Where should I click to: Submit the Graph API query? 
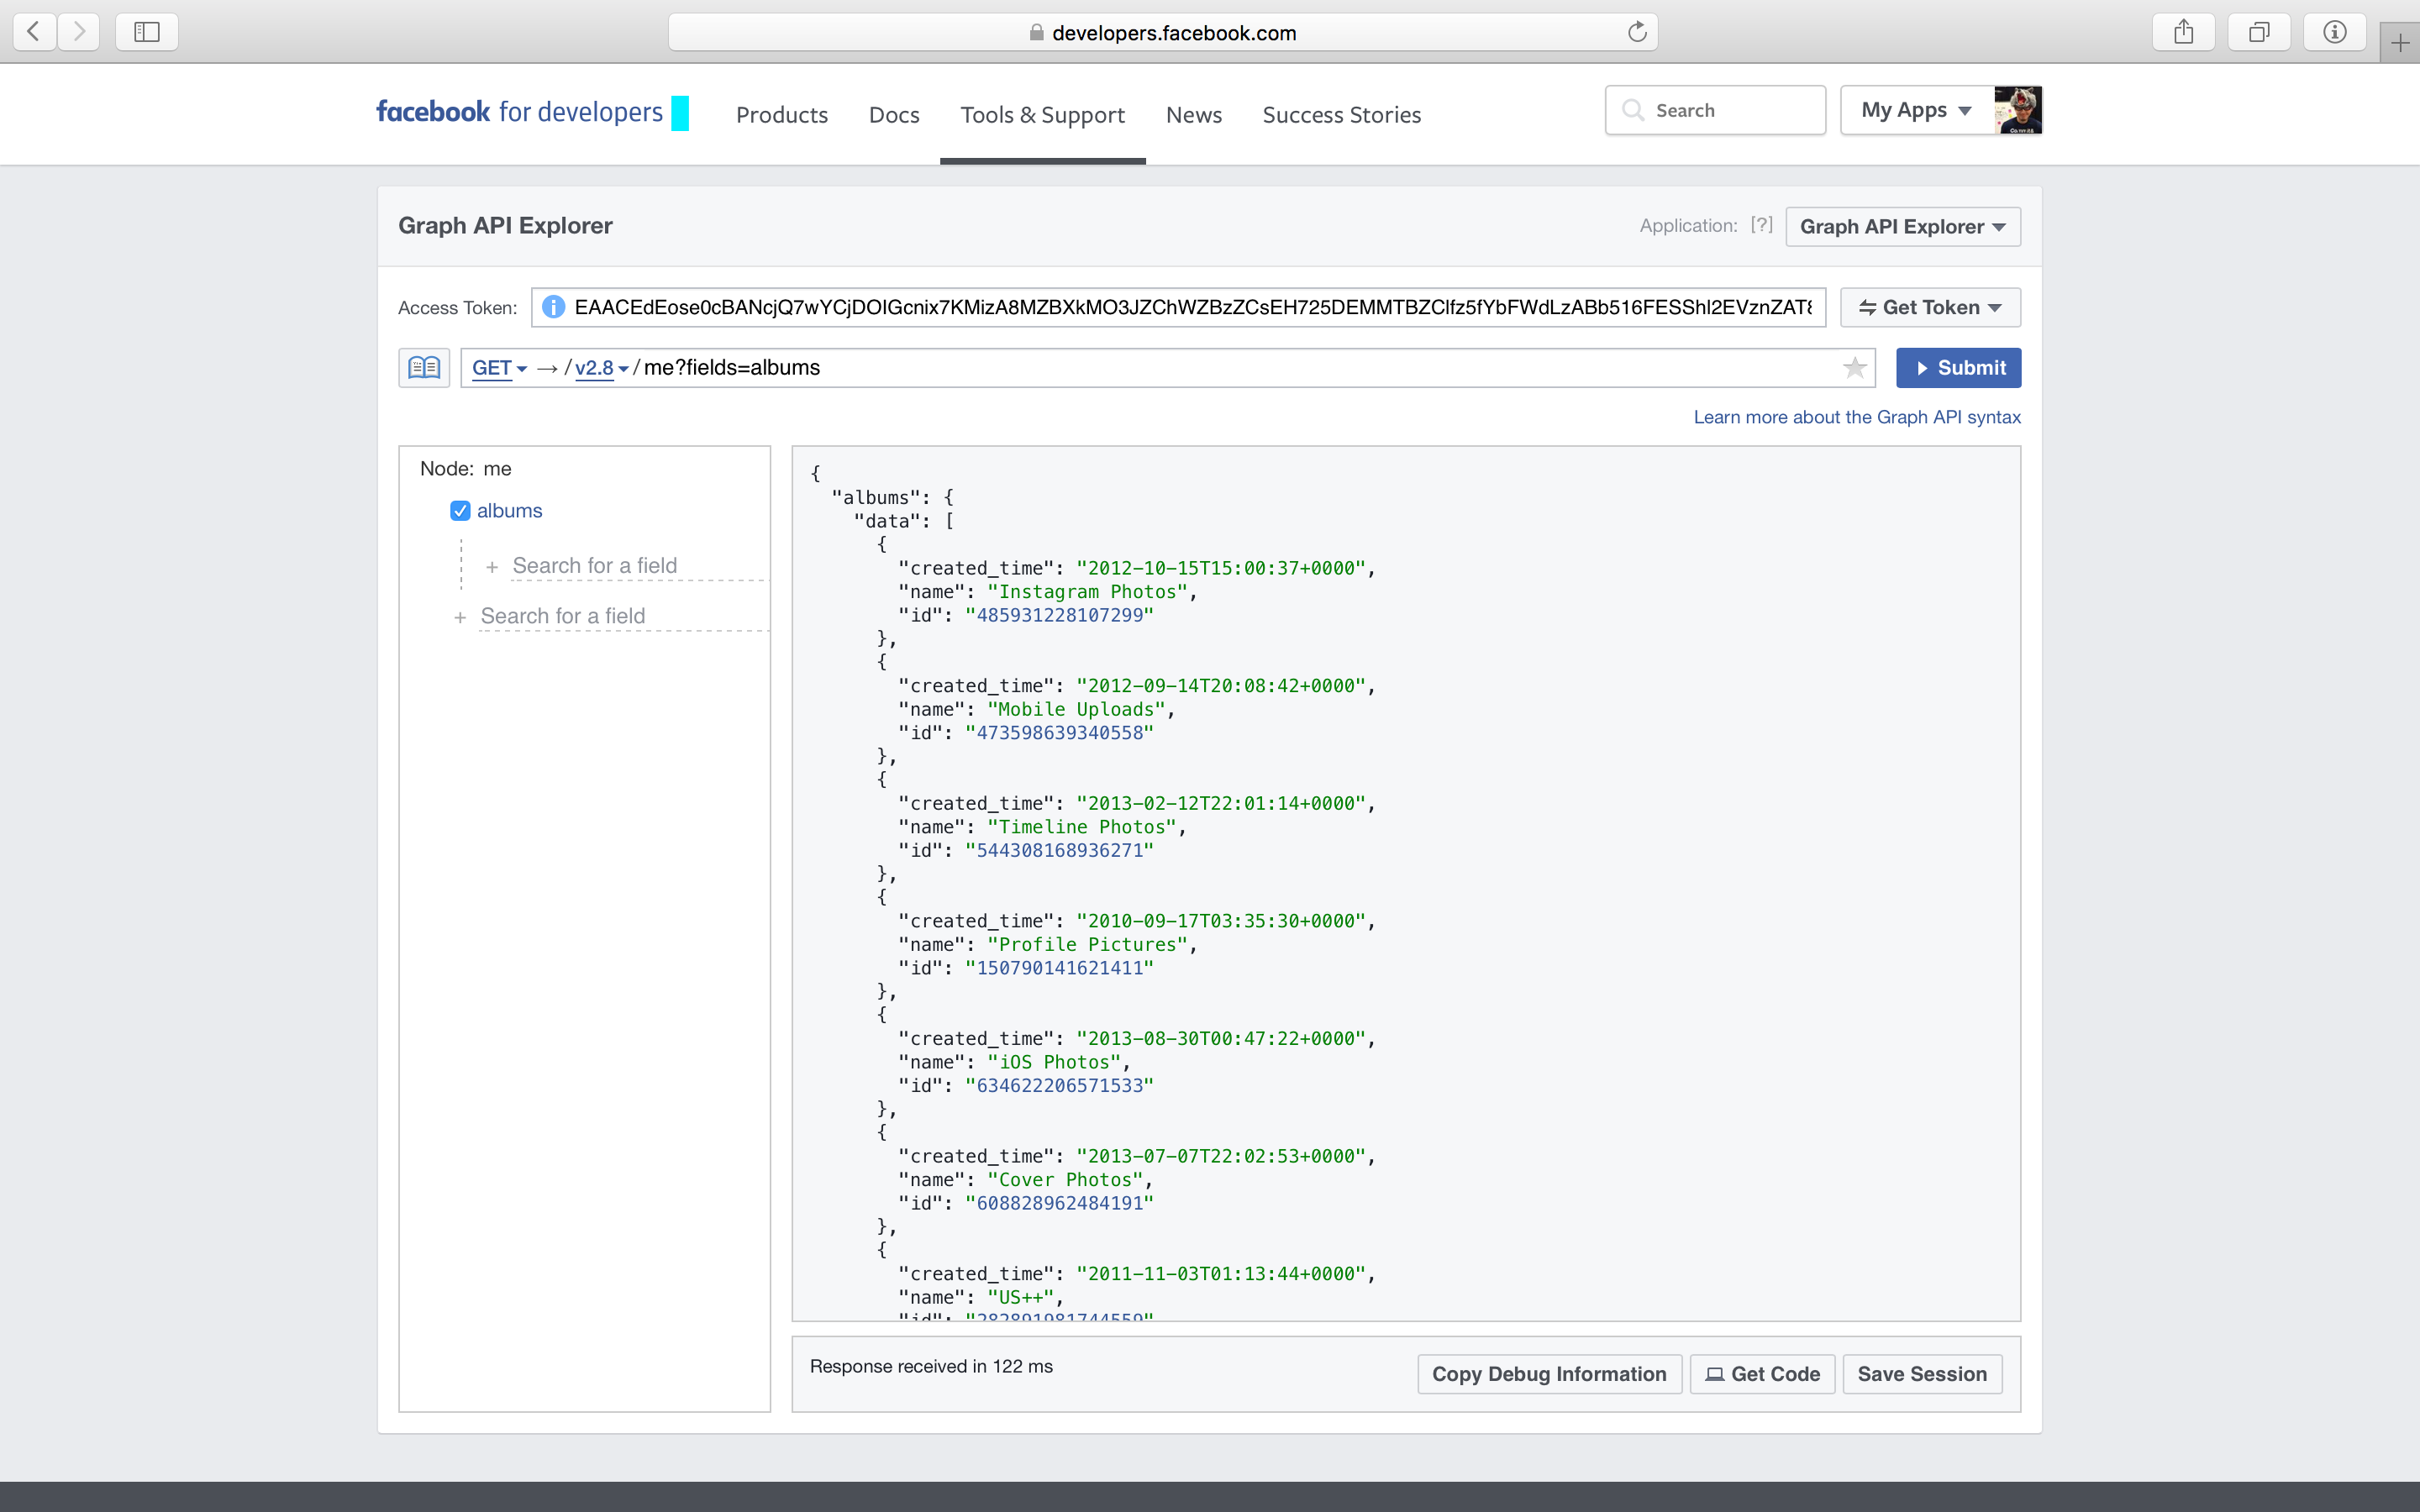coord(1958,368)
